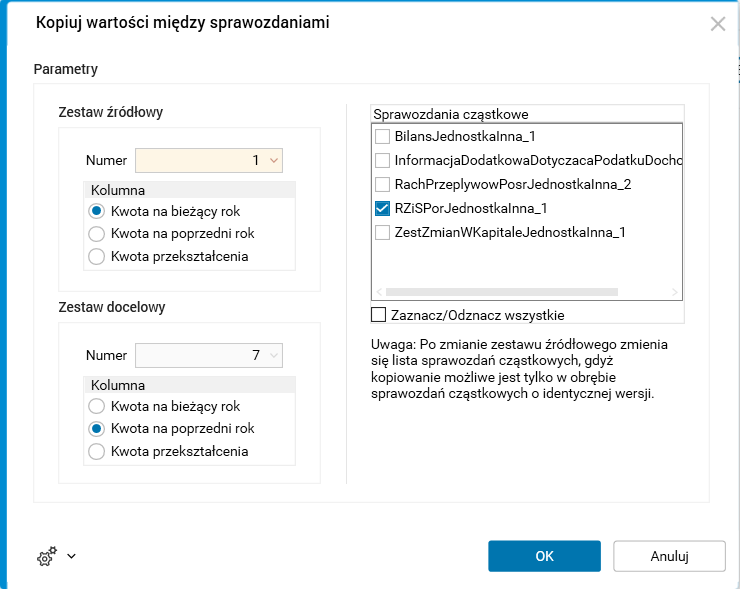The height and width of the screenshot is (589, 740).
Task: Expand the source set Numer dropdown
Action: point(275,160)
